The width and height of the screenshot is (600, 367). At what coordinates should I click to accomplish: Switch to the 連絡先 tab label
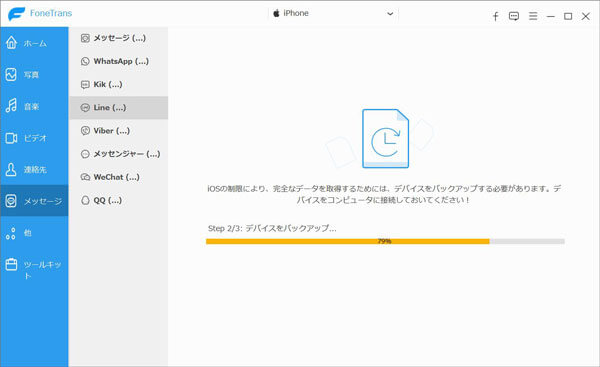(x=35, y=170)
